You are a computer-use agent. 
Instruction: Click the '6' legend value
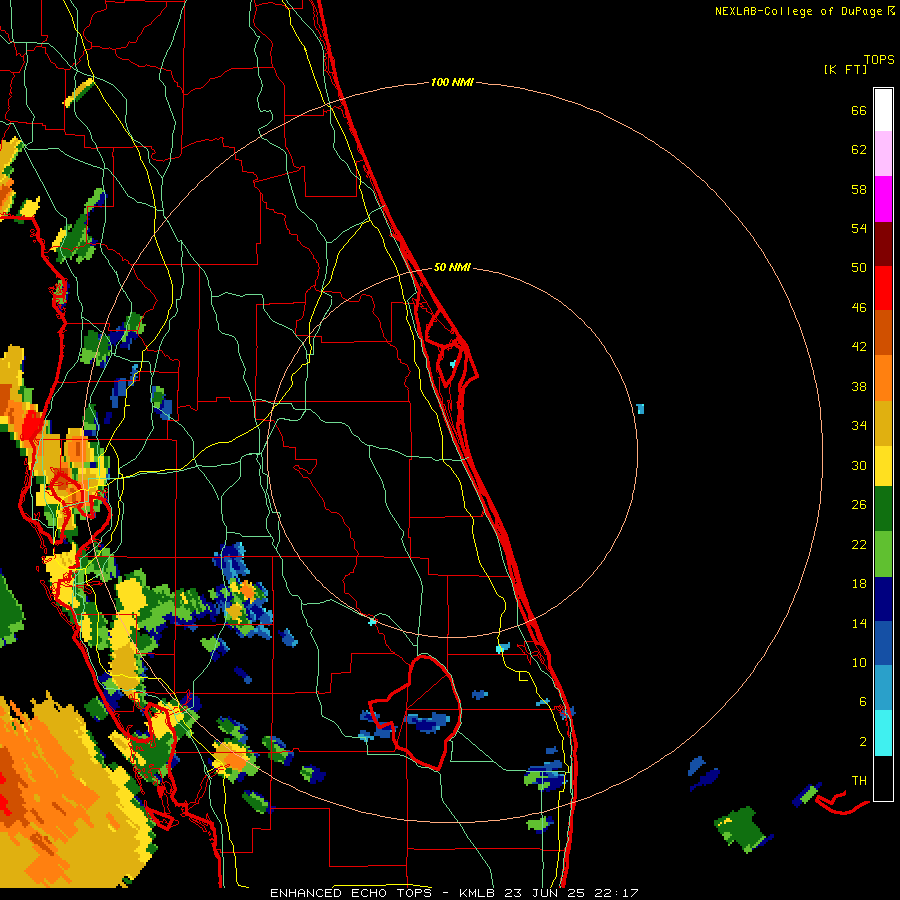point(863,702)
